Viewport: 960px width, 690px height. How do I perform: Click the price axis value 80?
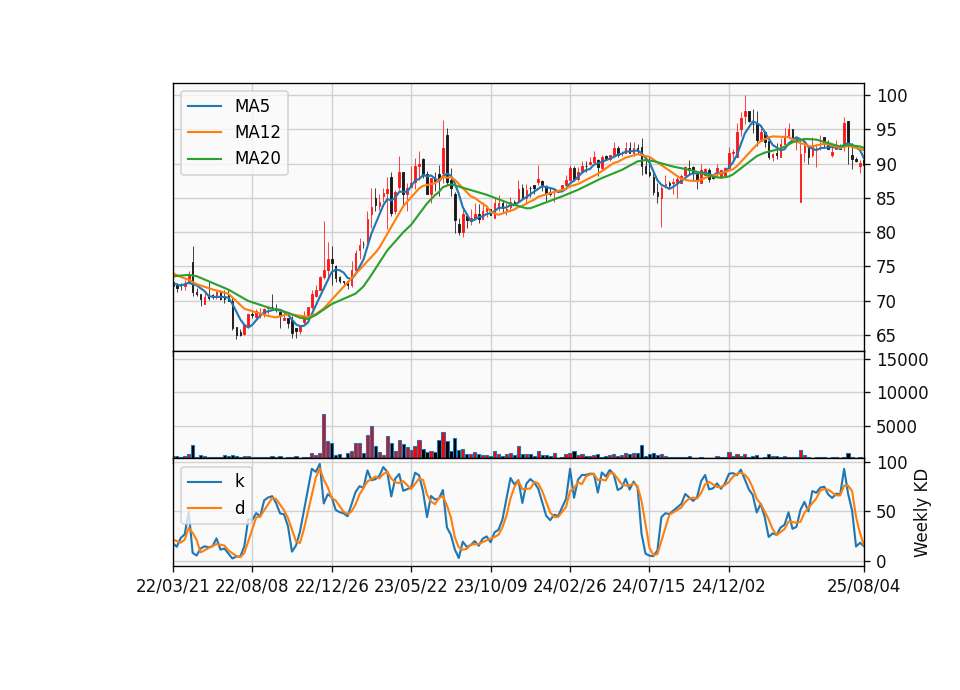887,233
